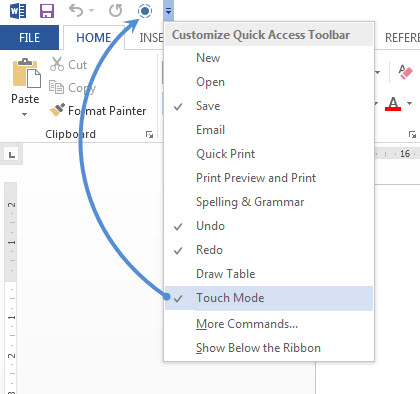Click the Clear Formatting eraser icon
Viewport: 420px width, 394px height.
[x=405, y=72]
